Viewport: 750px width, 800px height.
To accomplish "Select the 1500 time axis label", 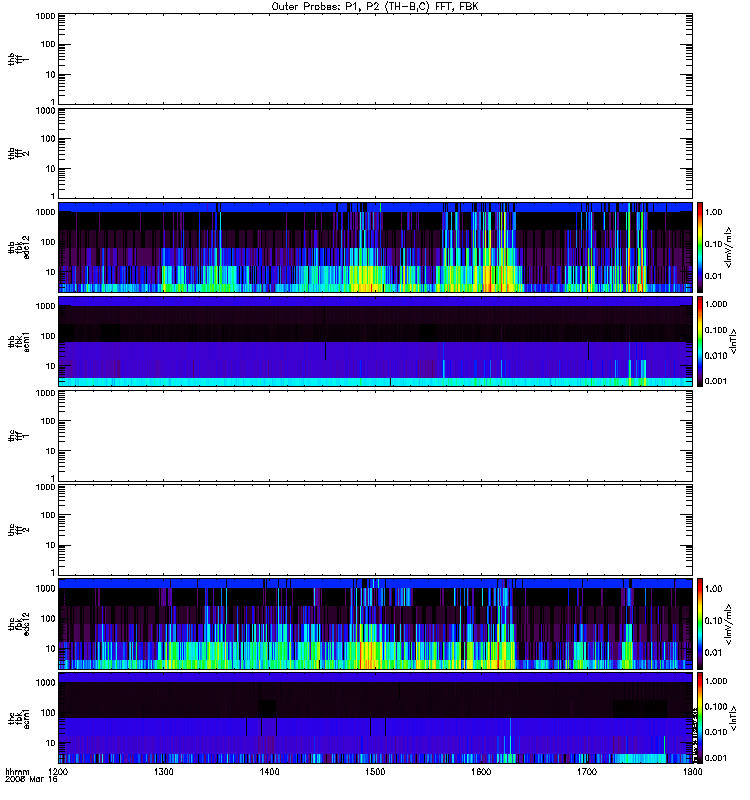I will point(375,771).
